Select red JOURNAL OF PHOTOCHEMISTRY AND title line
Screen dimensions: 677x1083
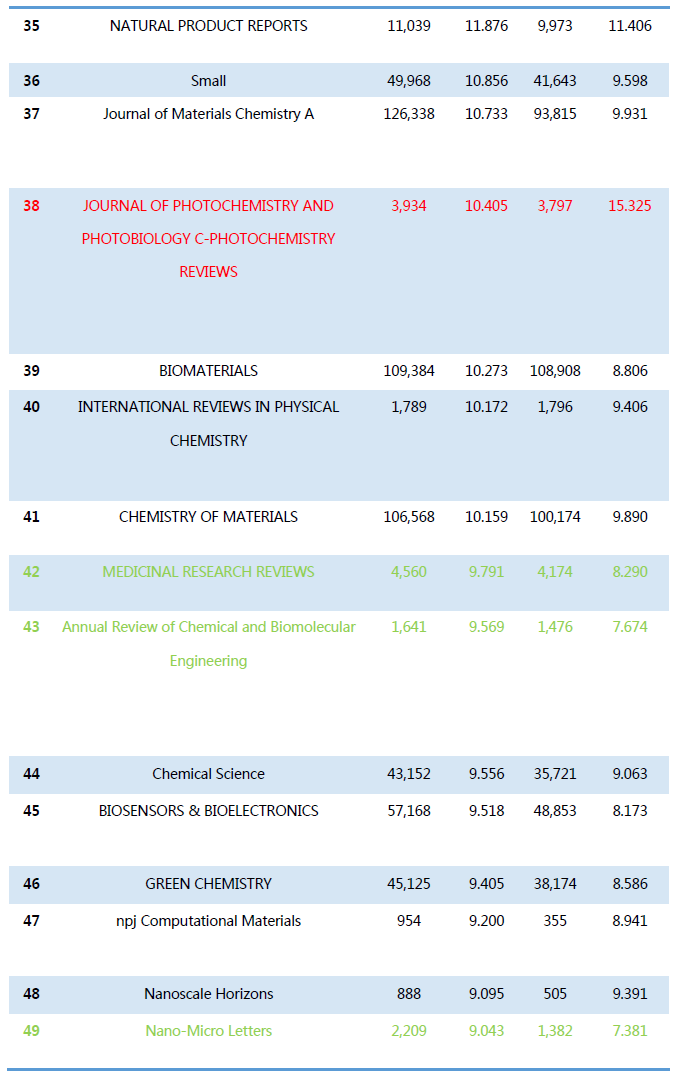point(208,206)
